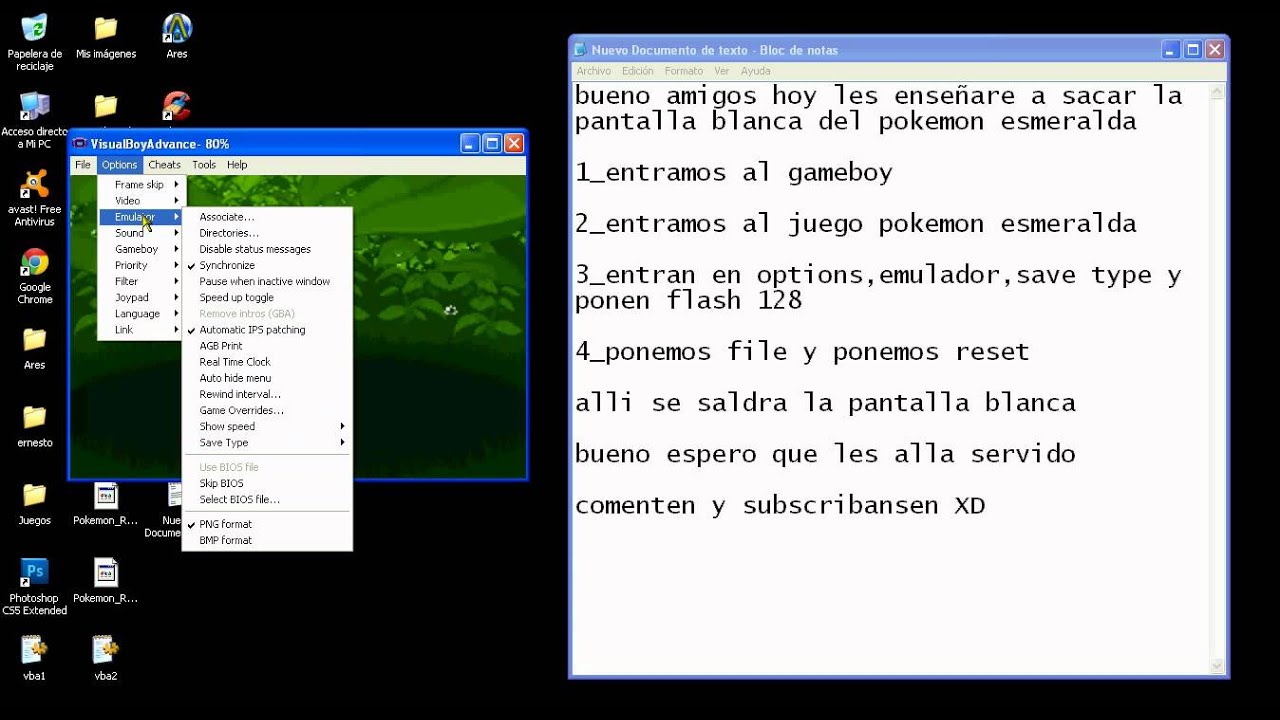Open the Formato menu in Bloc de notas
Screen dimensions: 1280x720
(684, 71)
